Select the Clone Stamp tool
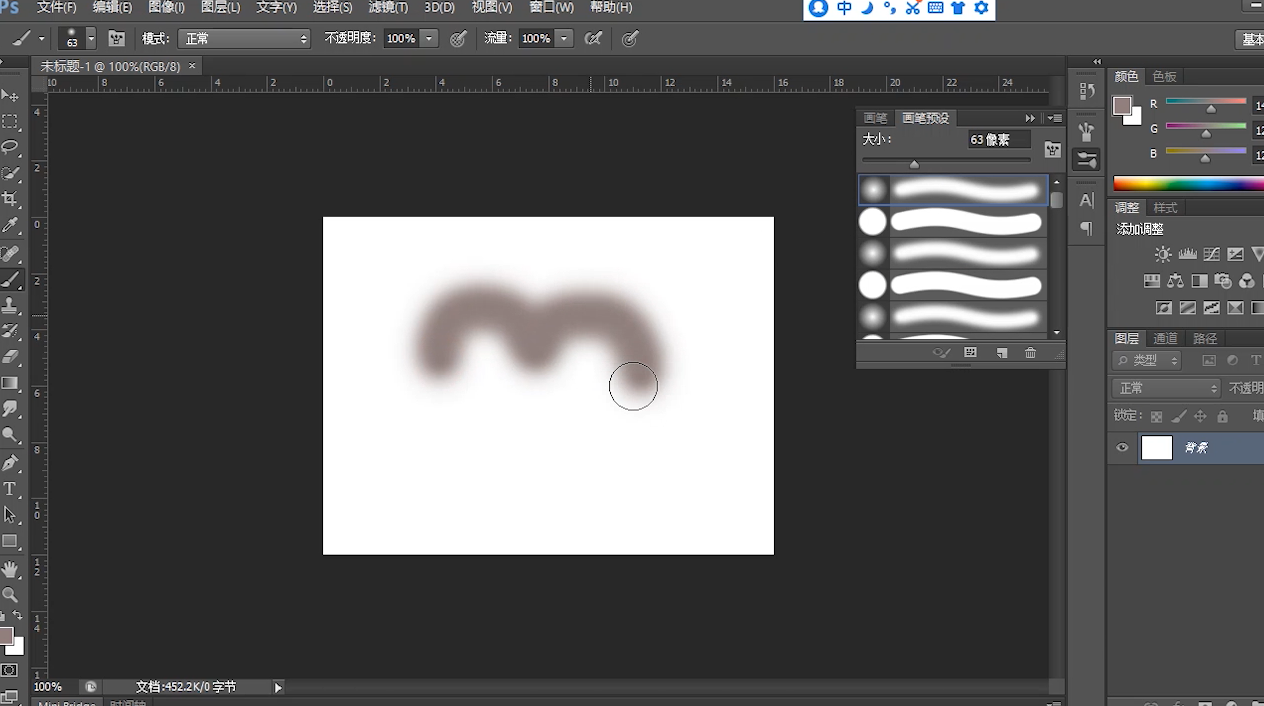This screenshot has width=1264, height=706. 10,305
